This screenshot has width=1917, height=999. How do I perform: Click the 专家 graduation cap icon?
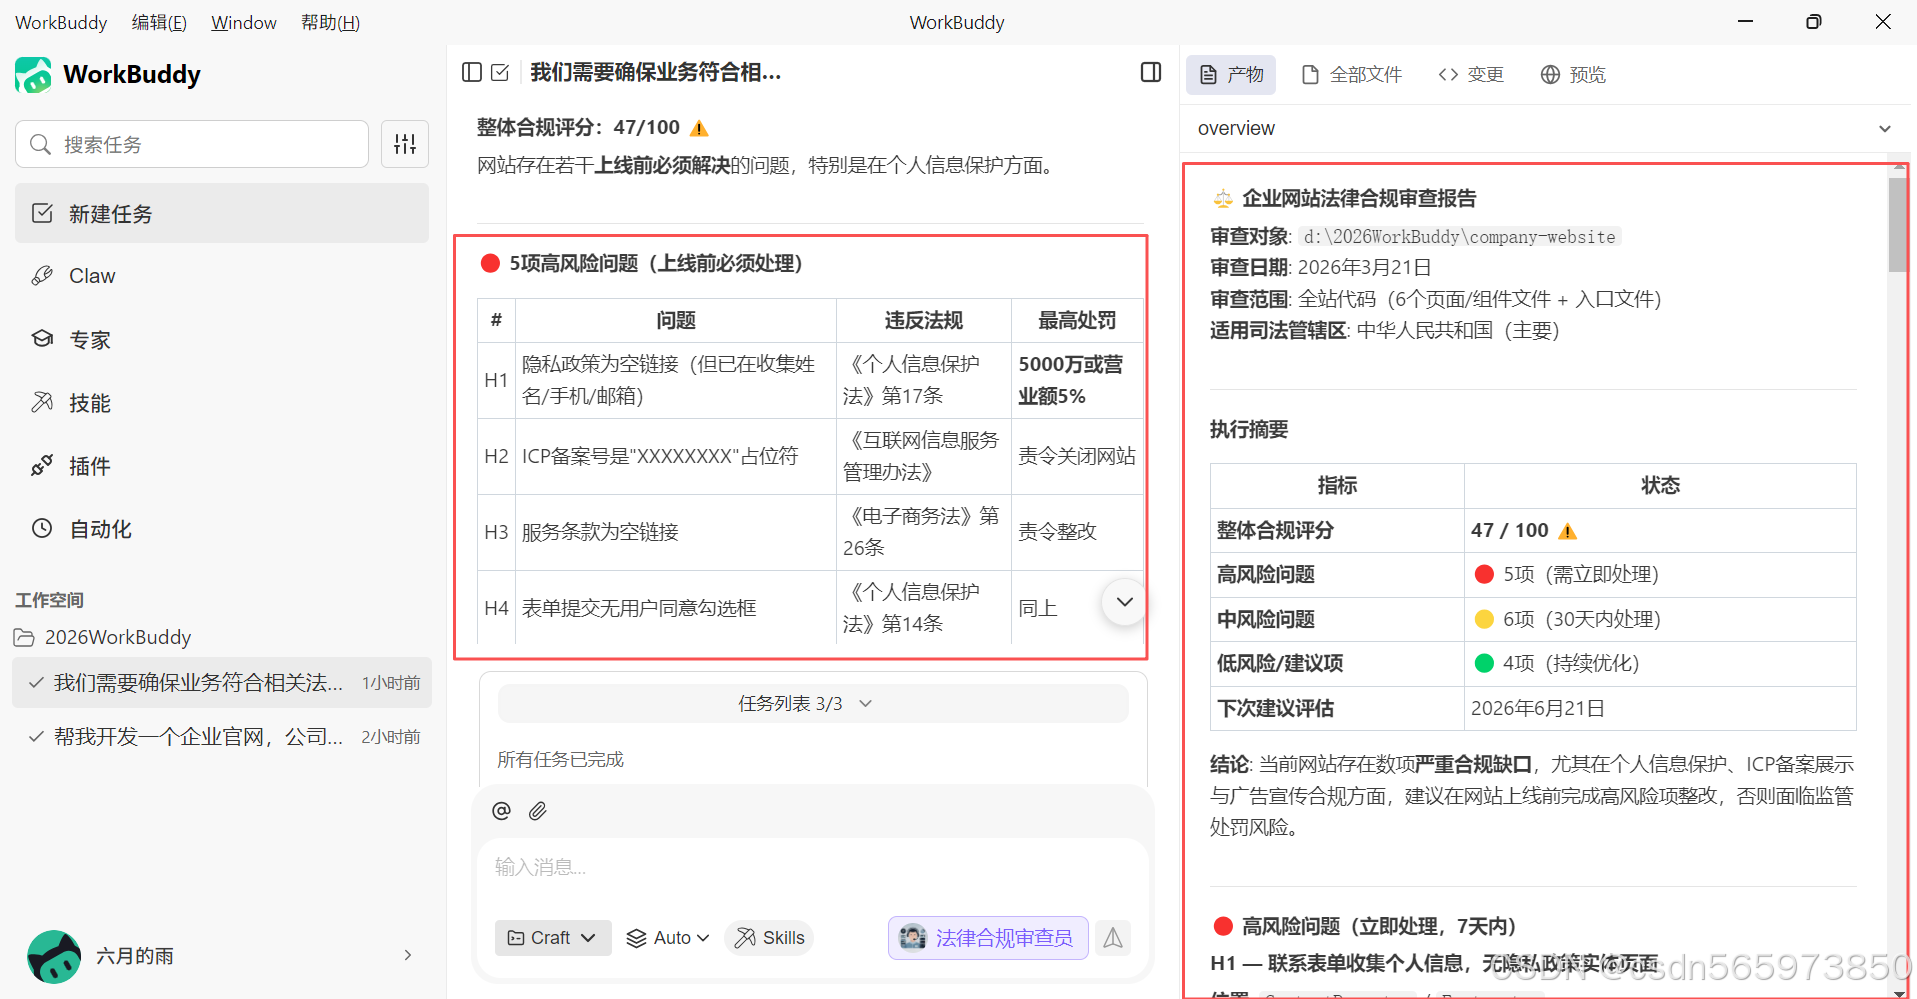(x=42, y=339)
